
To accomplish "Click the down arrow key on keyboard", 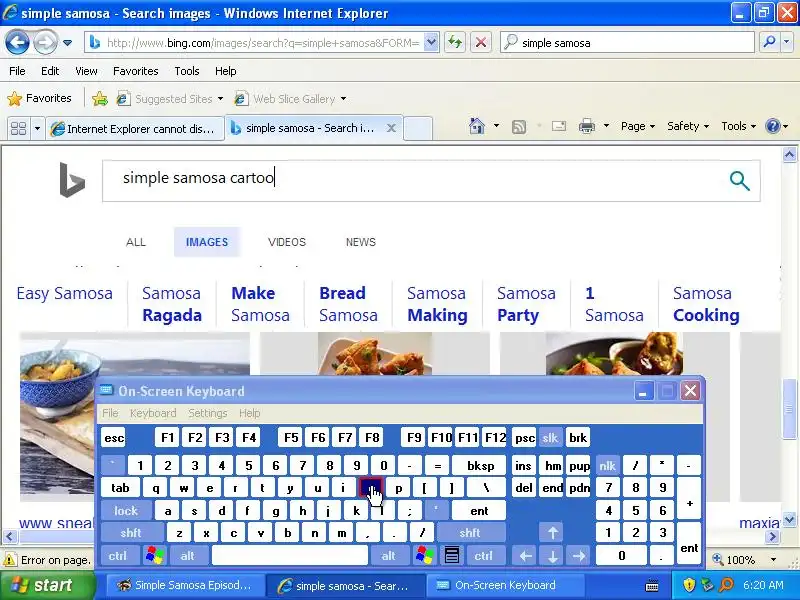I will 552,556.
